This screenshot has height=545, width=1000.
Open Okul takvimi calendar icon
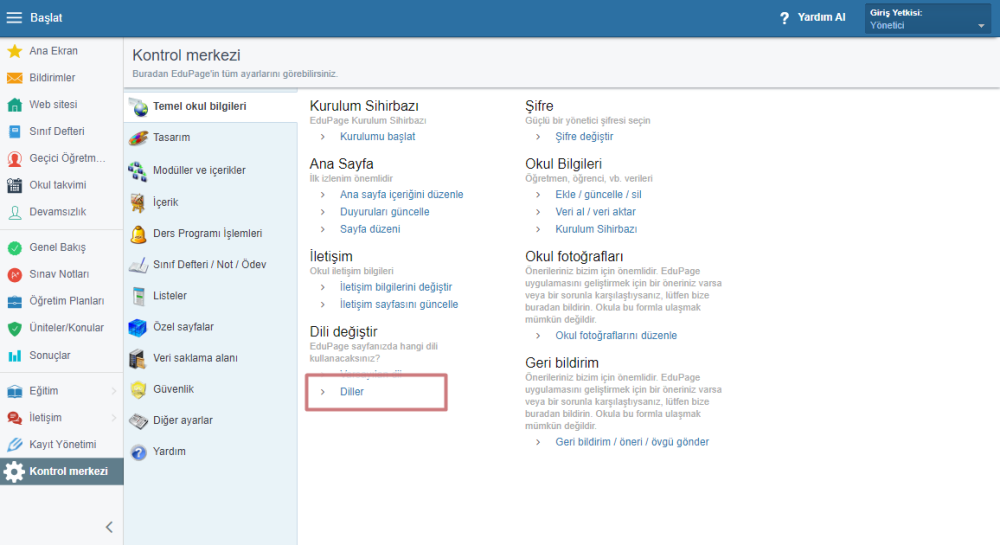point(14,185)
